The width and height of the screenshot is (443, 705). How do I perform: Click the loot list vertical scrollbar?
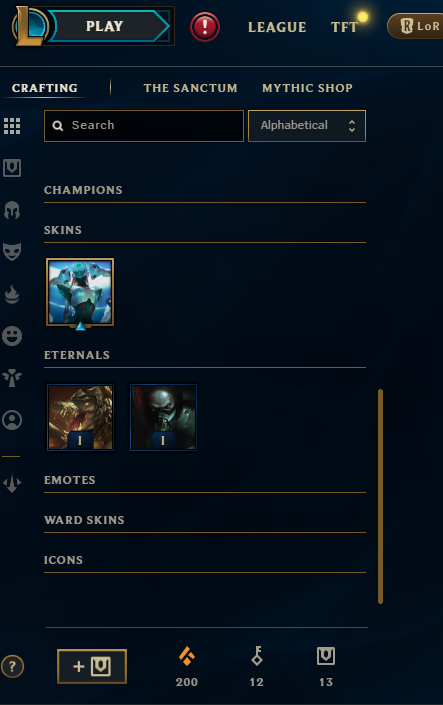tap(380, 496)
